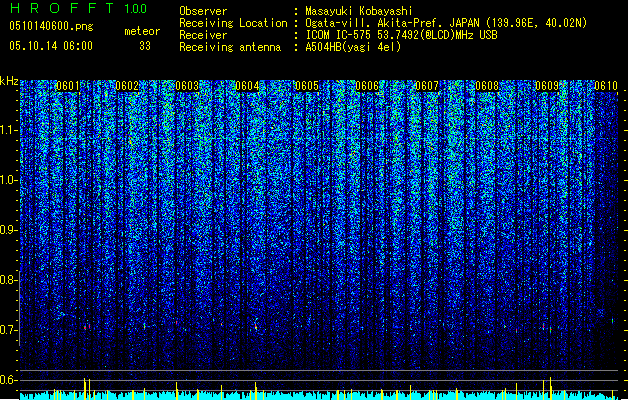Screen dimensions: 629x400
Task: Select the 0604 time marker
Action: pyautogui.click(x=247, y=86)
